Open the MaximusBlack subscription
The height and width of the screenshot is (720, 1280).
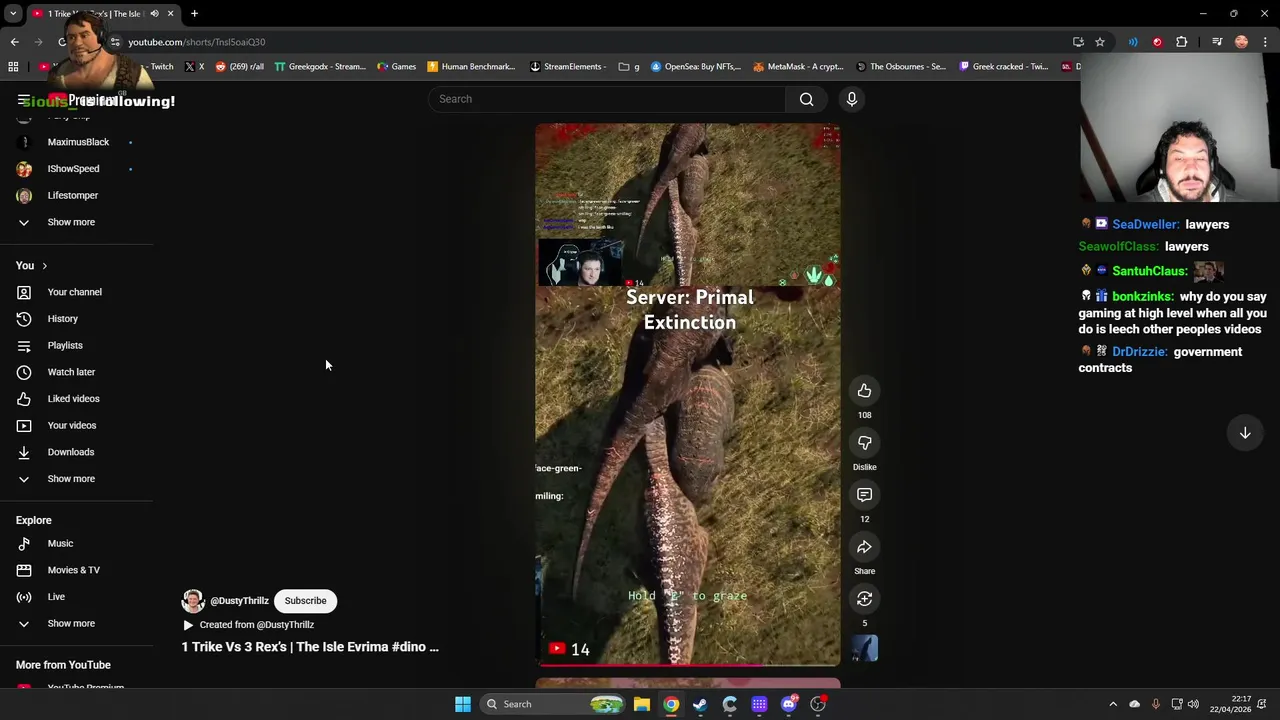point(77,142)
